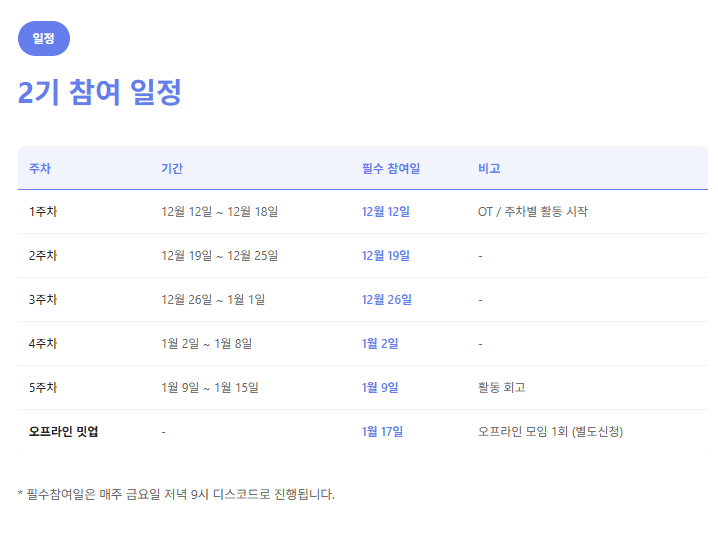Click the 필수 참여일 column header
Screen dimensions: 718x545
tap(390, 168)
